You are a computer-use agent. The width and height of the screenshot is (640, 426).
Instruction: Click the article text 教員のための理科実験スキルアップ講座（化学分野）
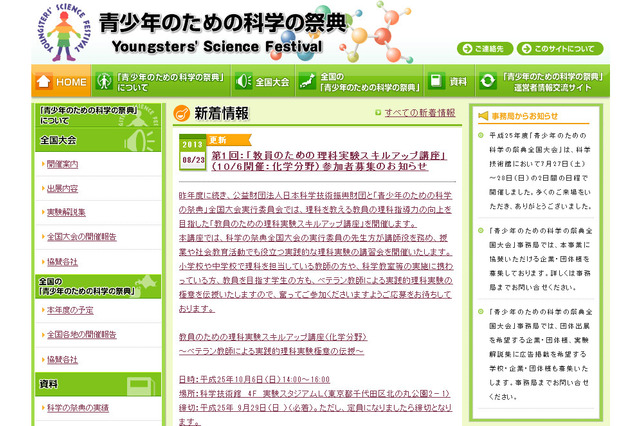(273, 337)
